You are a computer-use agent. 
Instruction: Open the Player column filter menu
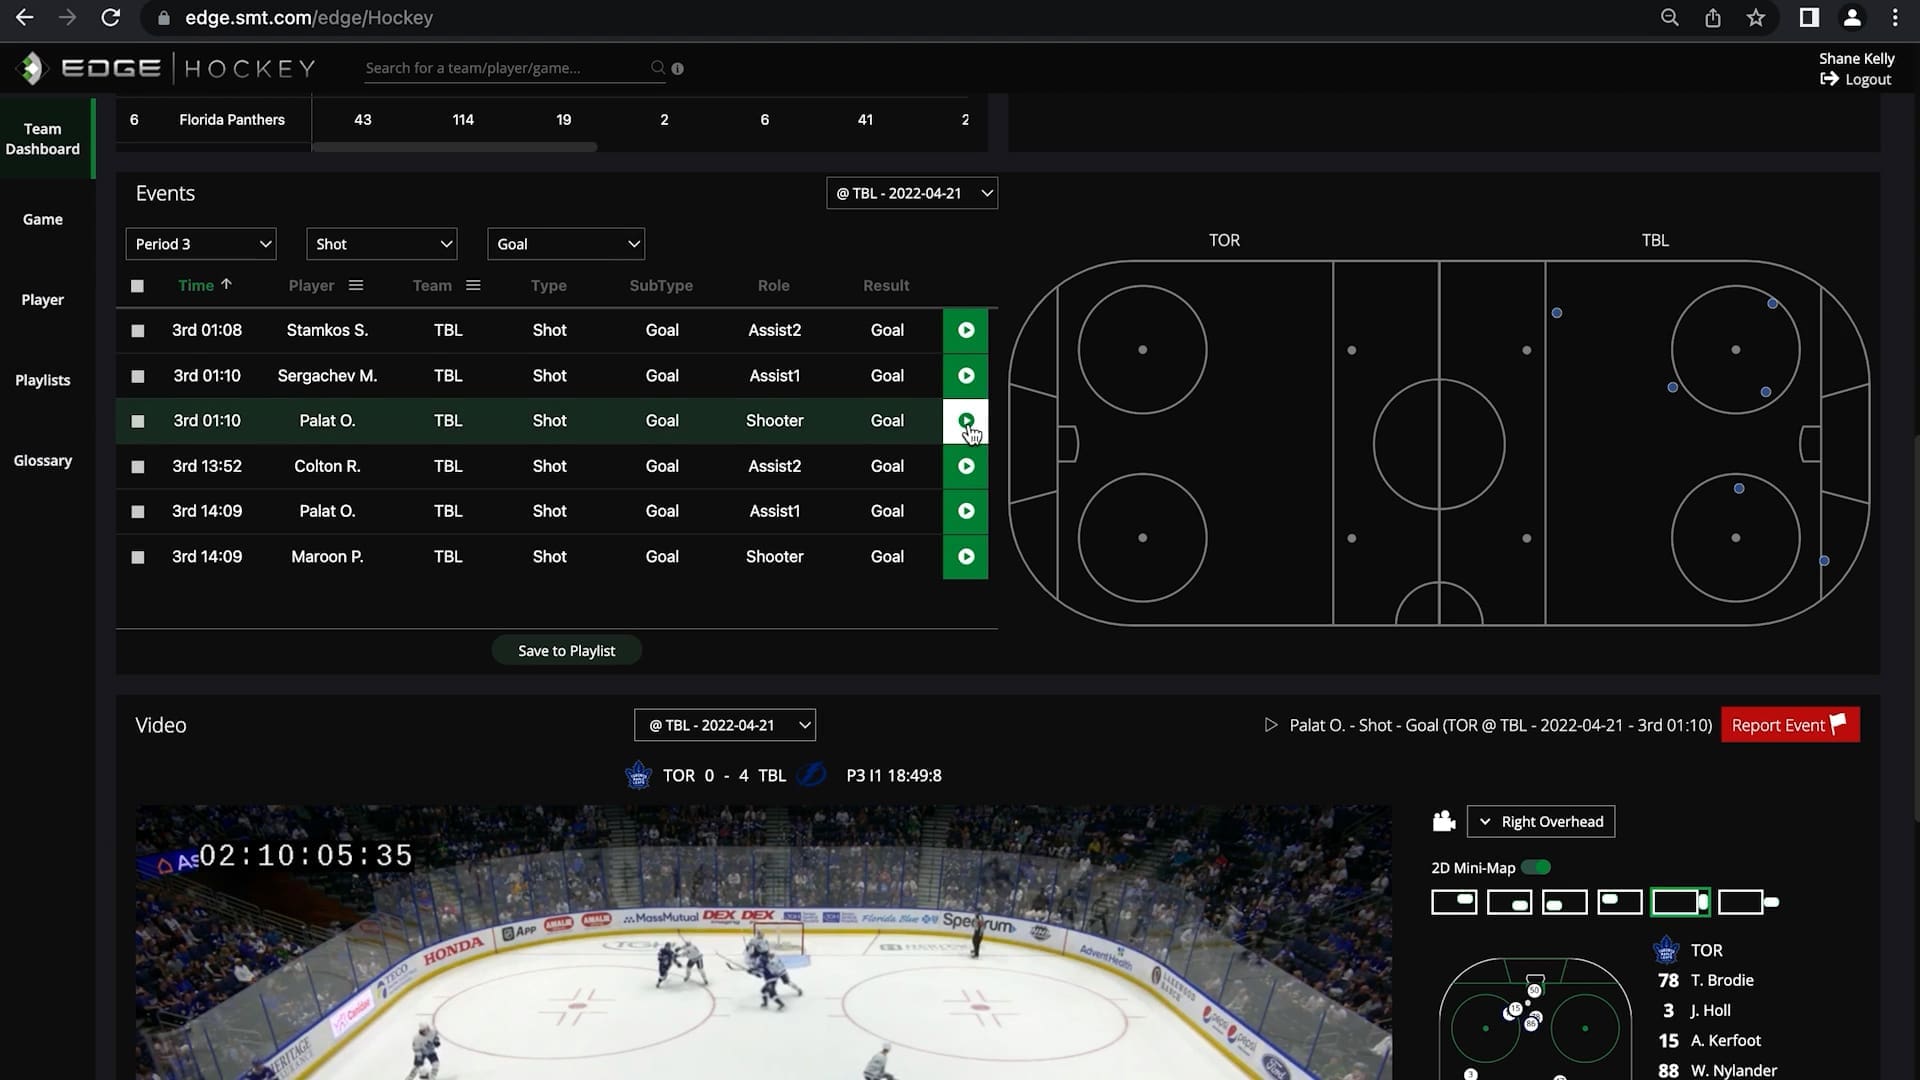(356, 285)
